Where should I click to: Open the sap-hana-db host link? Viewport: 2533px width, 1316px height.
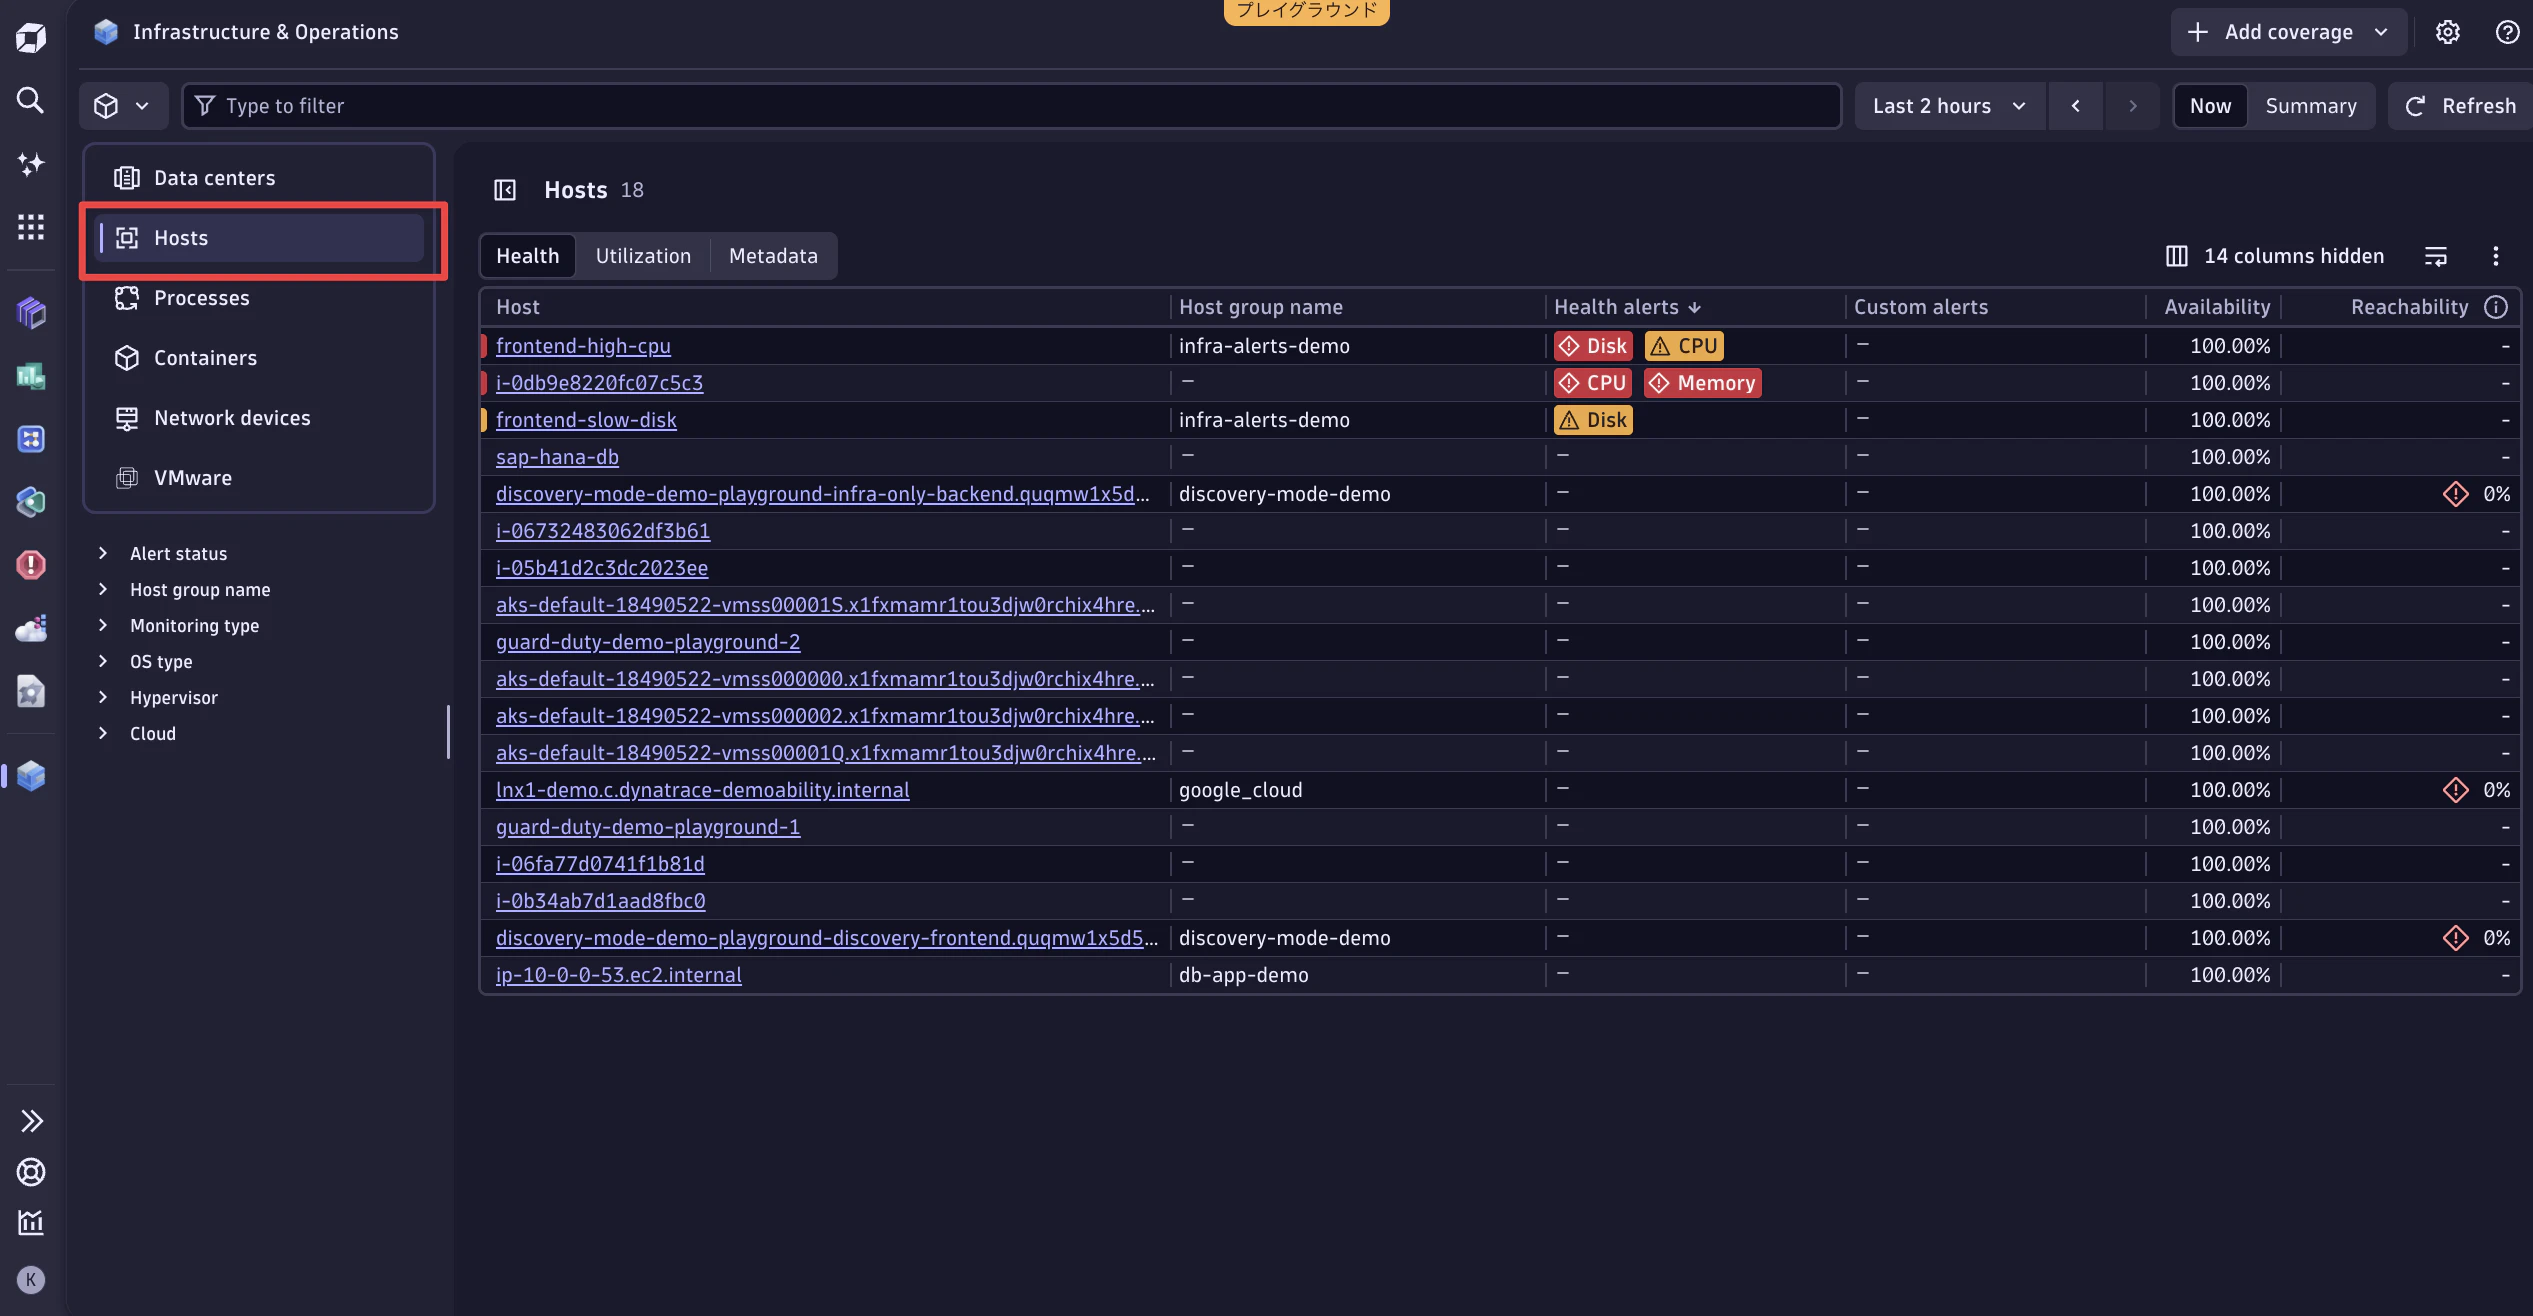point(557,457)
